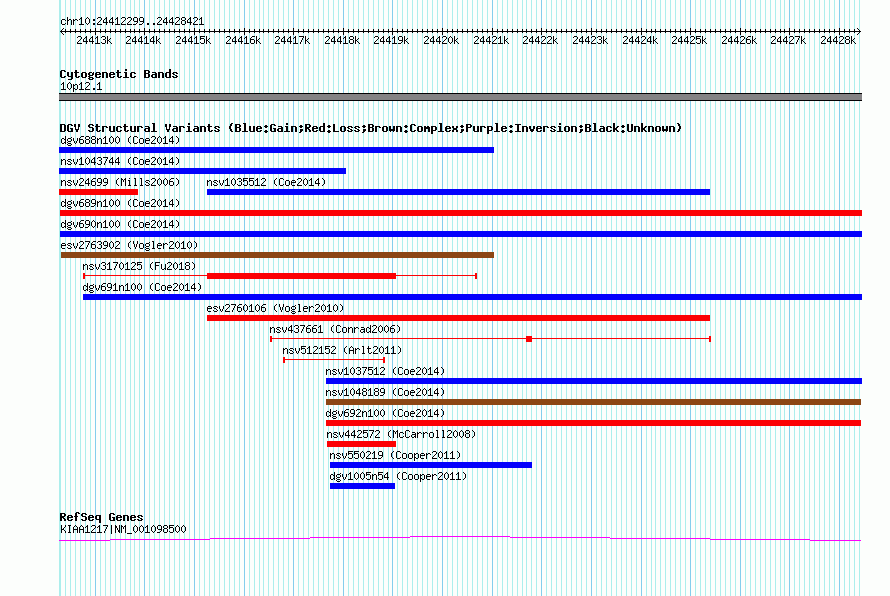The image size is (890, 596).
Task: Click the dgv1005n54 (Cooper2011) blue bar
Action: [362, 486]
